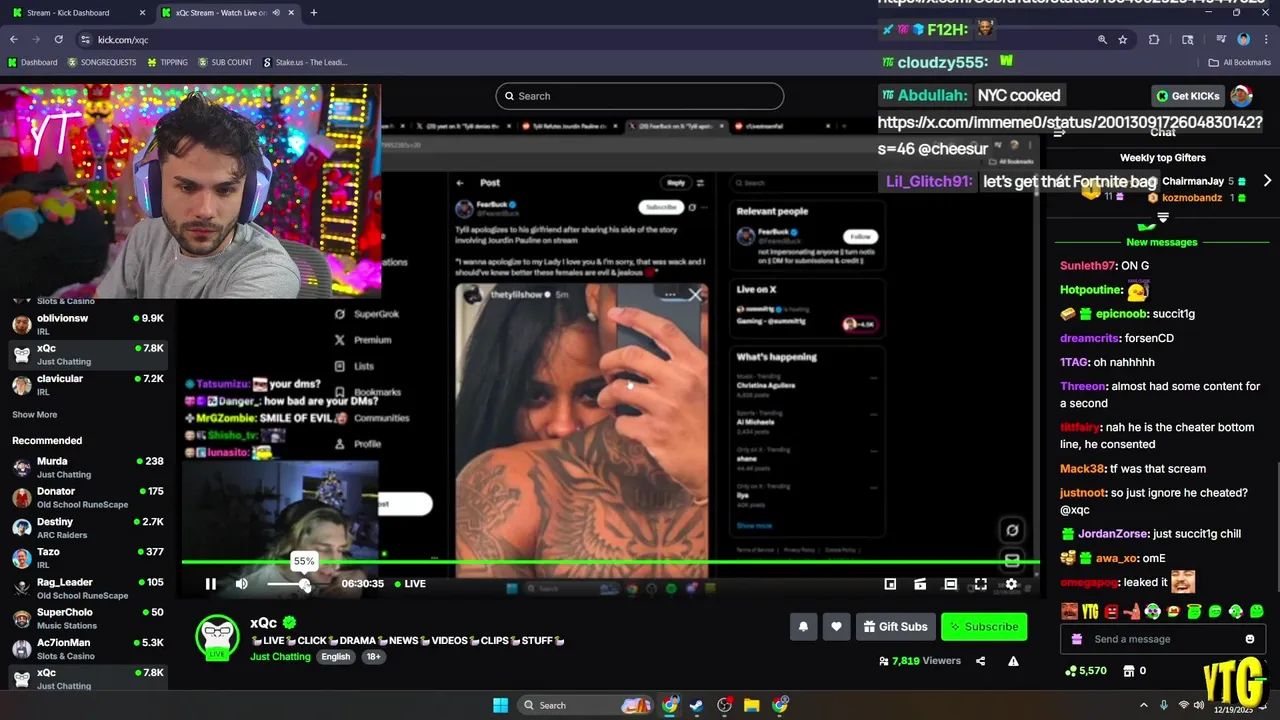1280x720 pixels.
Task: Open Steam from the taskbar
Action: tap(697, 705)
